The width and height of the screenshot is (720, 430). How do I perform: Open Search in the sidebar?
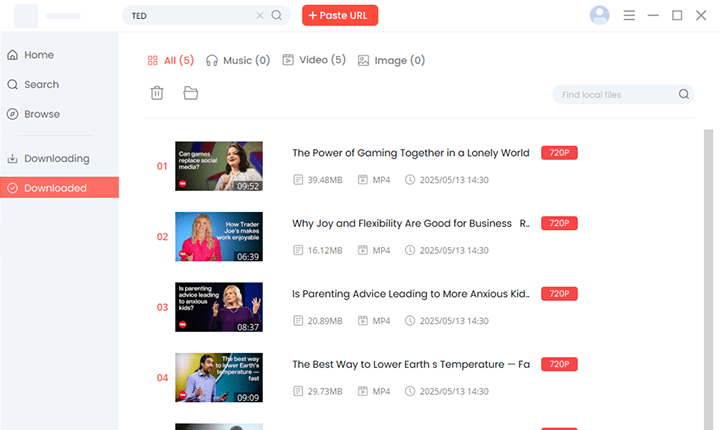point(41,85)
